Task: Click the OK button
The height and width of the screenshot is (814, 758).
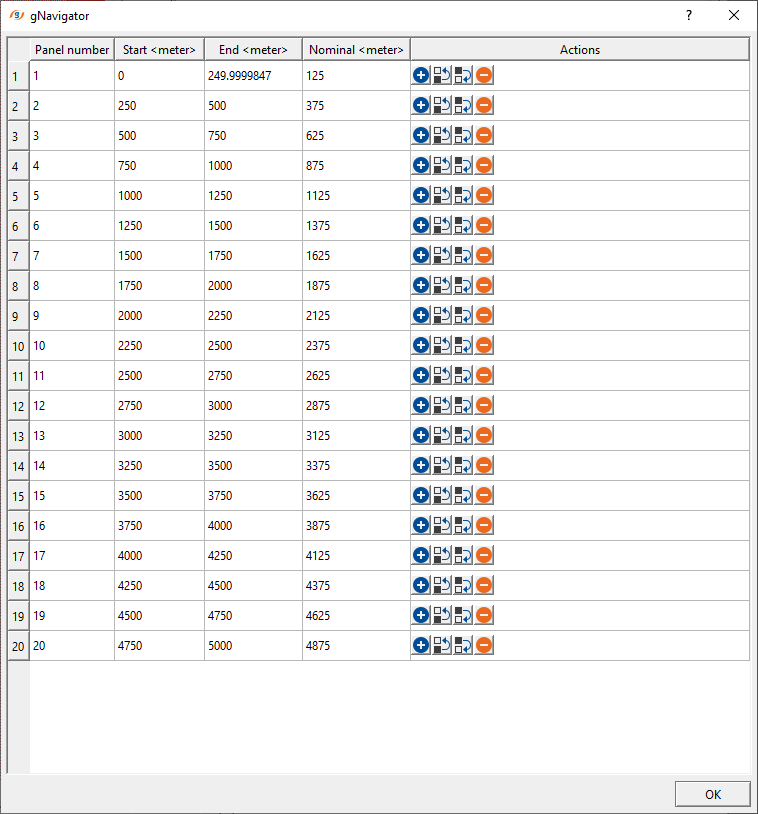Action: [712, 794]
